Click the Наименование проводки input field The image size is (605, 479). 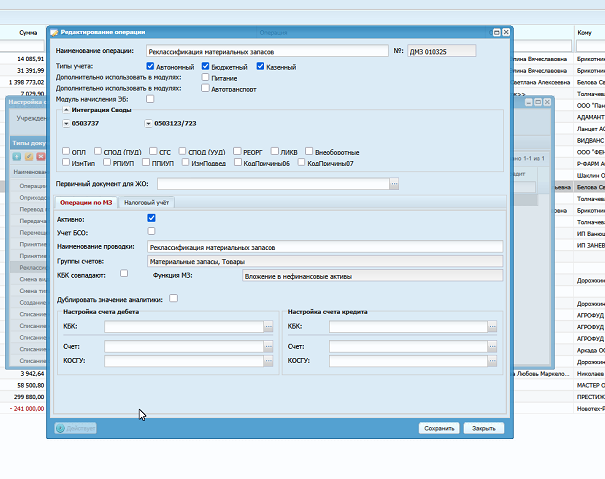pos(325,247)
